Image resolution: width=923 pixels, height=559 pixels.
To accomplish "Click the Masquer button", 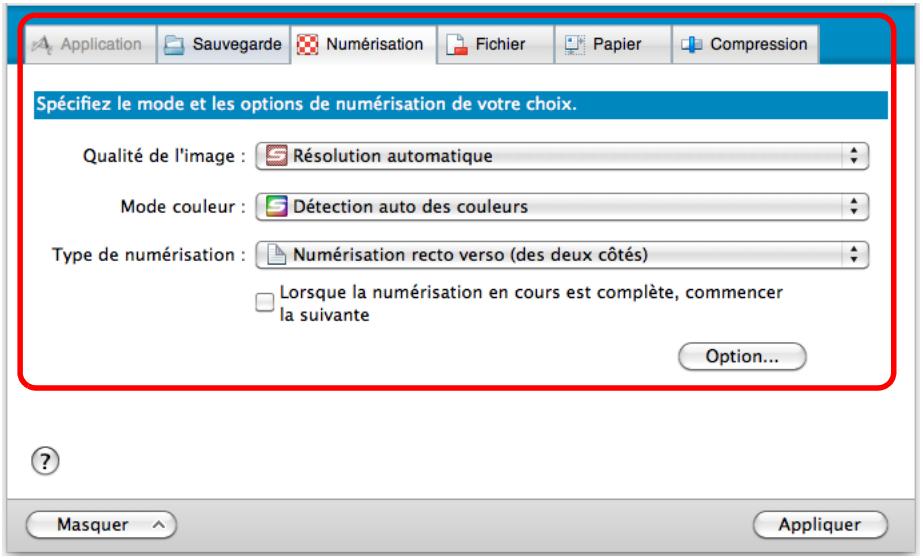I will click(x=101, y=525).
